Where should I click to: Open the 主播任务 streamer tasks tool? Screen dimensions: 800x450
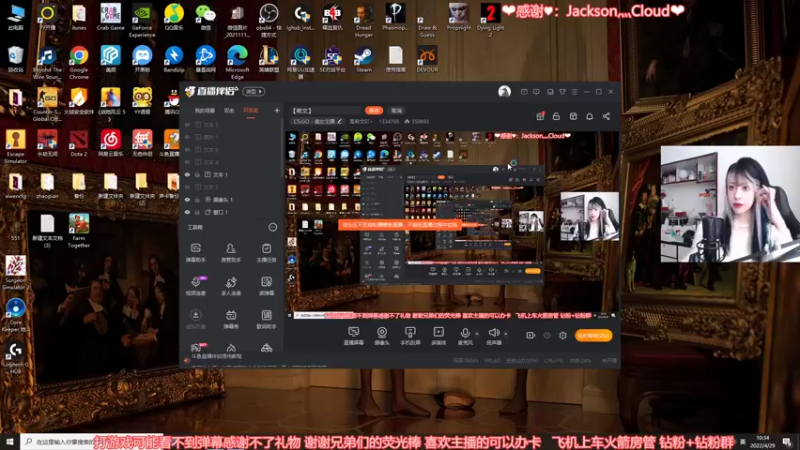(266, 252)
